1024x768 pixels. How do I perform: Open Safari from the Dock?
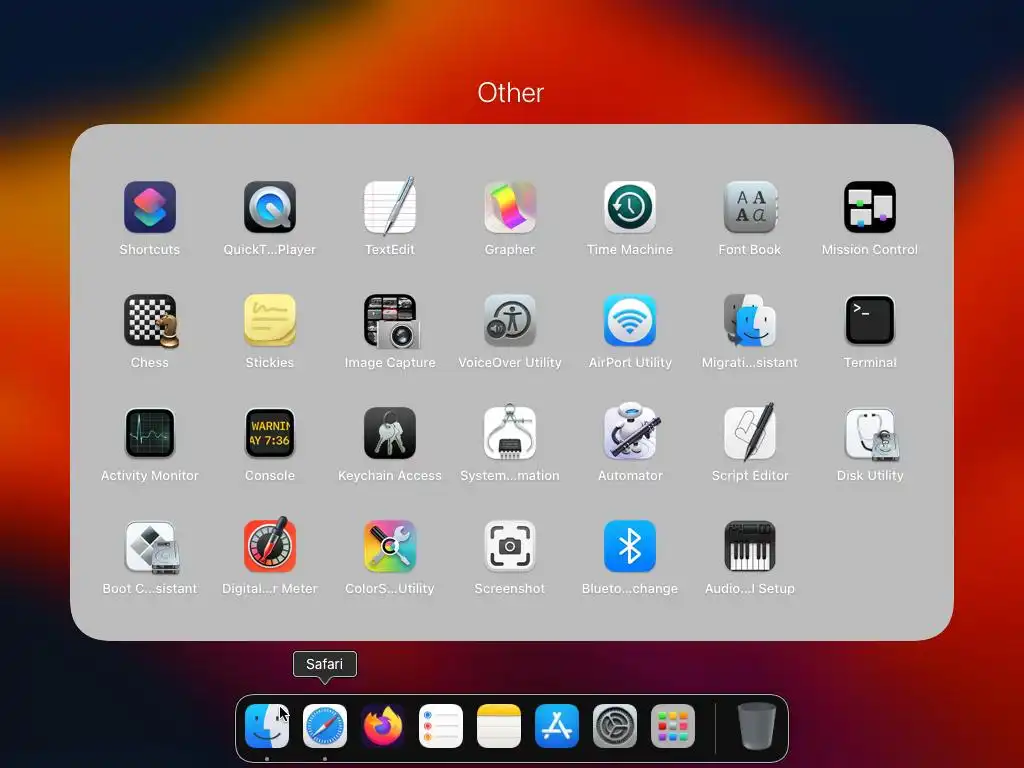coord(325,726)
